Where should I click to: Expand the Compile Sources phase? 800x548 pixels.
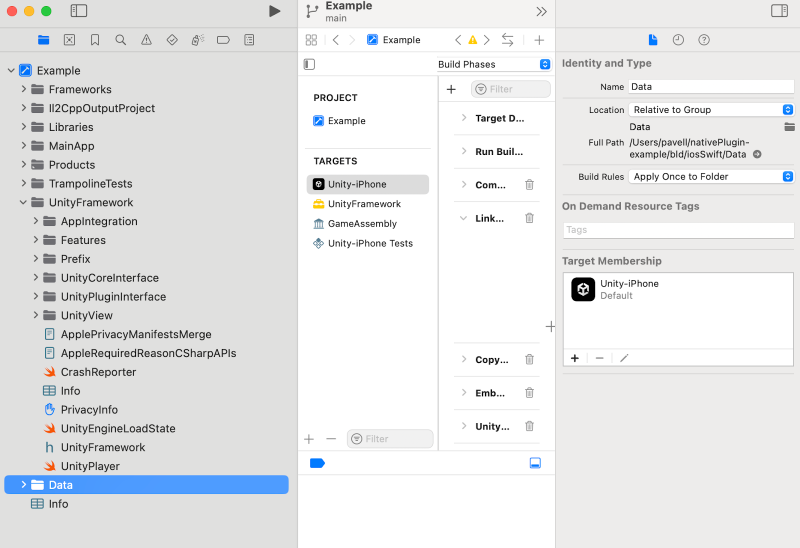click(464, 185)
